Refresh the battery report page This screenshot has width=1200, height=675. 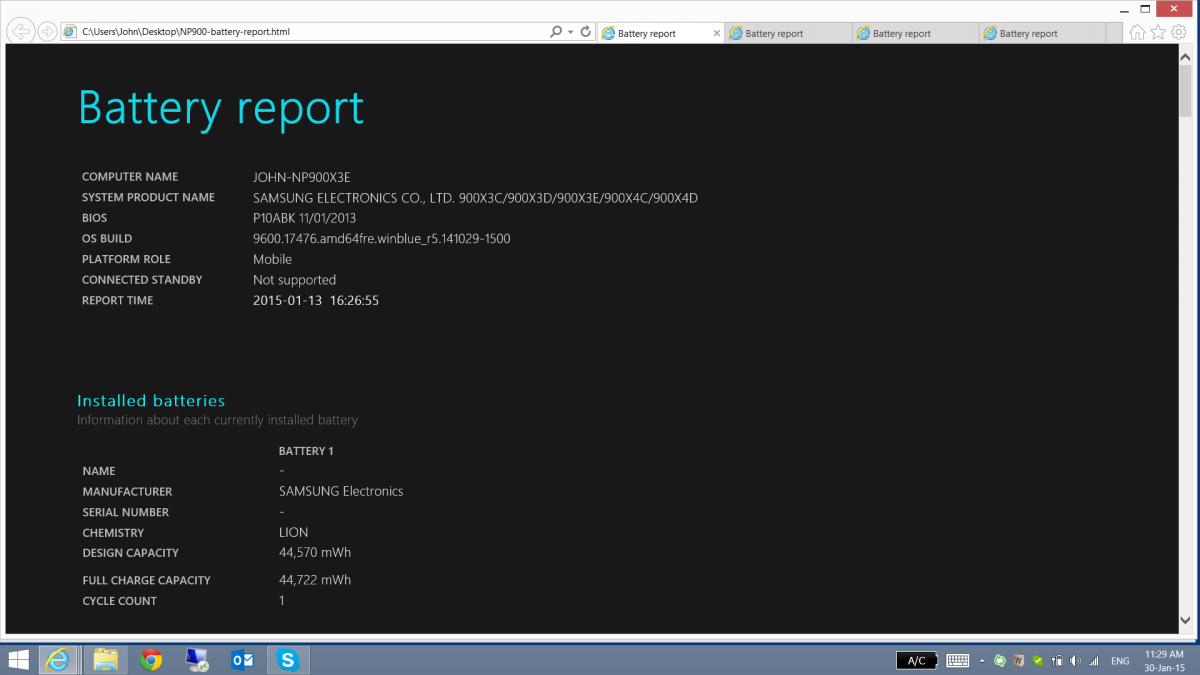click(x=585, y=32)
